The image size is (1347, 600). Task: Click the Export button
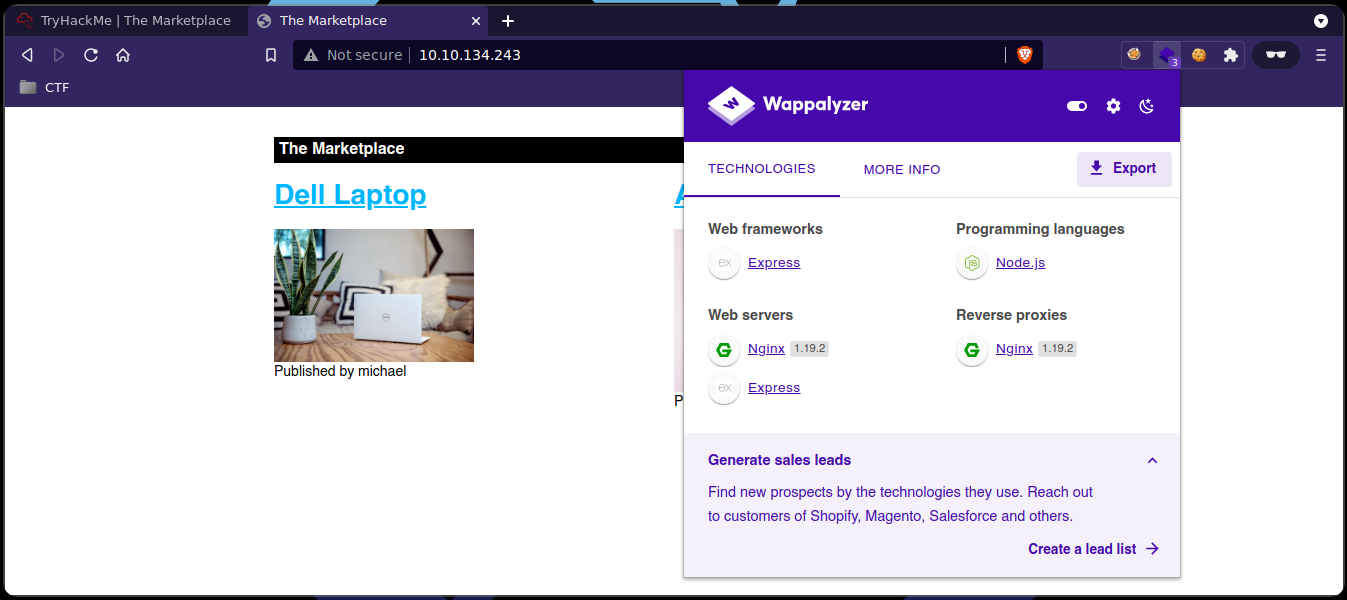tap(1124, 169)
